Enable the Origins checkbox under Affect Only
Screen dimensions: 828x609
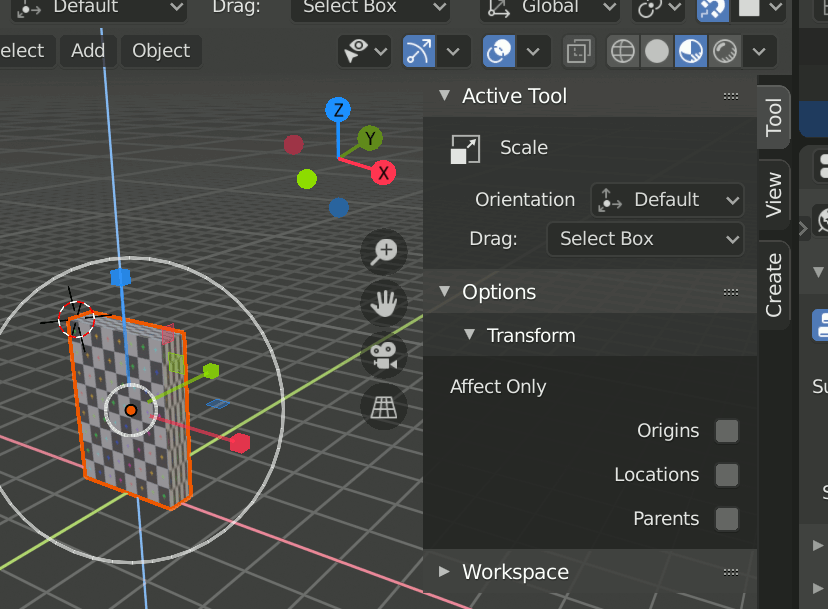point(727,431)
